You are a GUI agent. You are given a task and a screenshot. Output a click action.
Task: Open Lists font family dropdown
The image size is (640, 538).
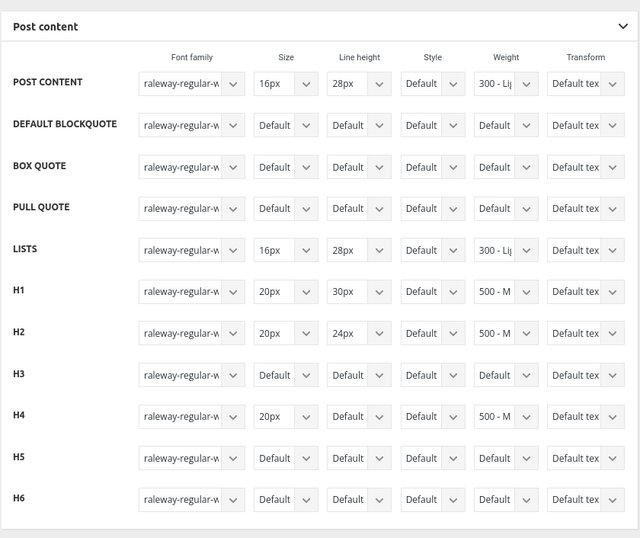pyautogui.click(x=192, y=250)
